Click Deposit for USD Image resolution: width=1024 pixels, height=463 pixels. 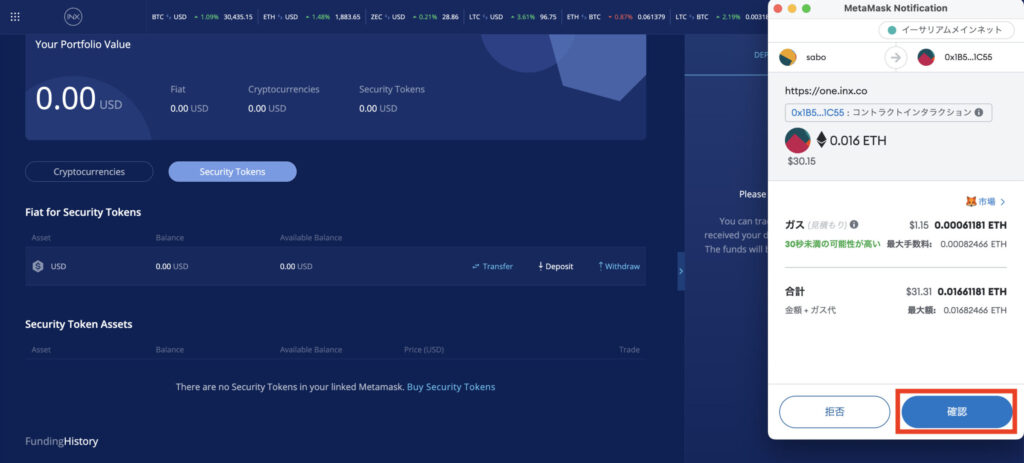click(x=555, y=267)
